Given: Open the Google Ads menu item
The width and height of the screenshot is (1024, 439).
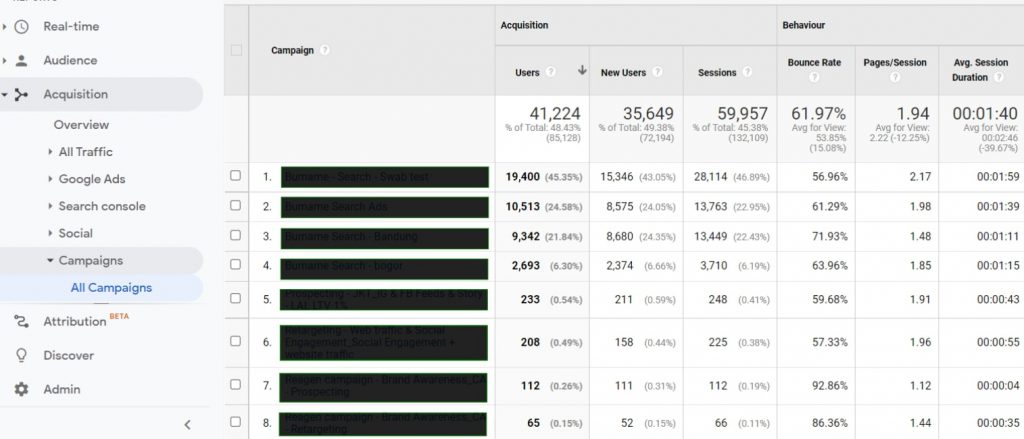Looking at the screenshot, I should 92,179.
